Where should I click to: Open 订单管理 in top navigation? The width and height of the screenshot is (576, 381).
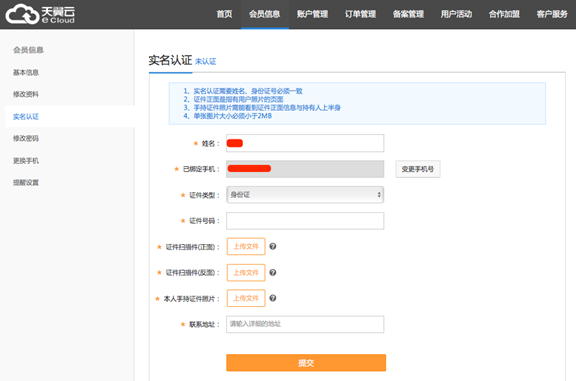point(360,14)
